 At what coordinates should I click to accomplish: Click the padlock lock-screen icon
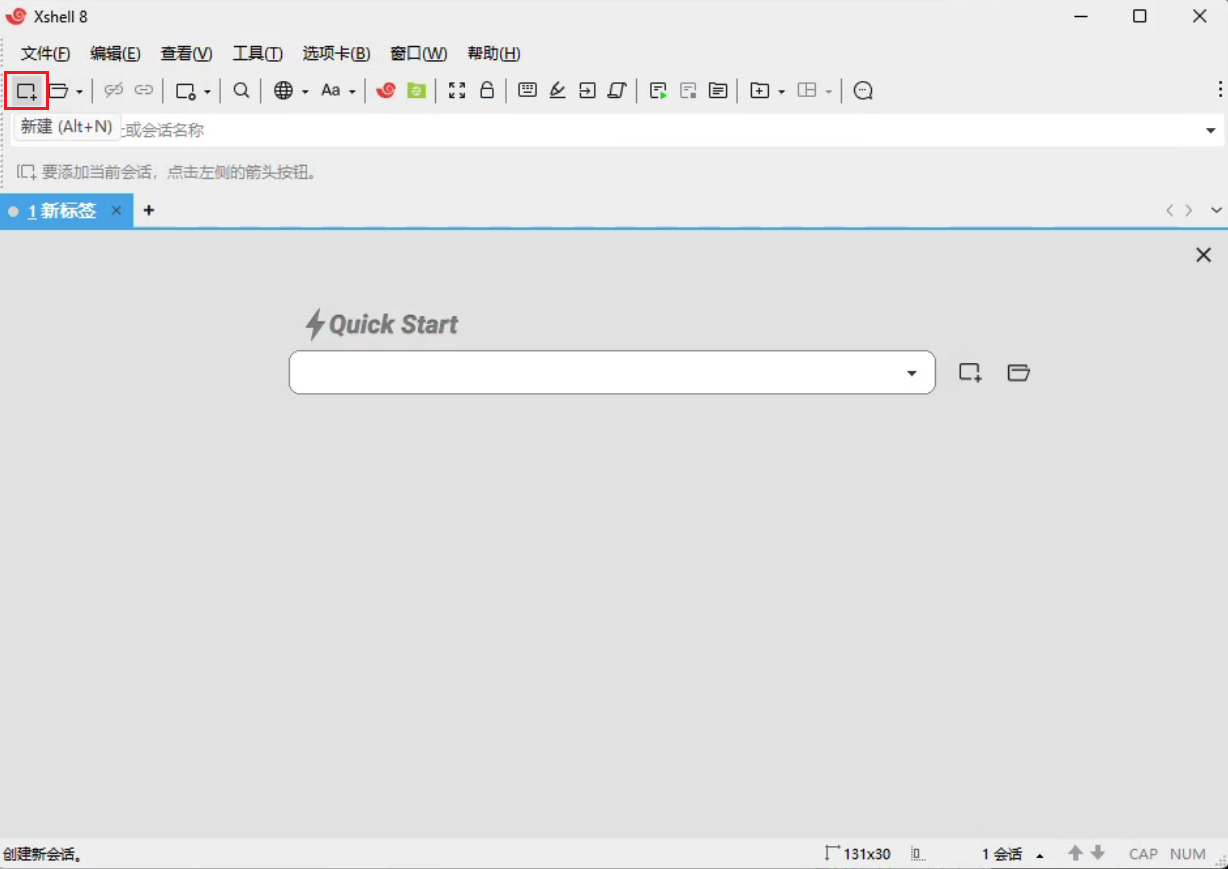487,91
